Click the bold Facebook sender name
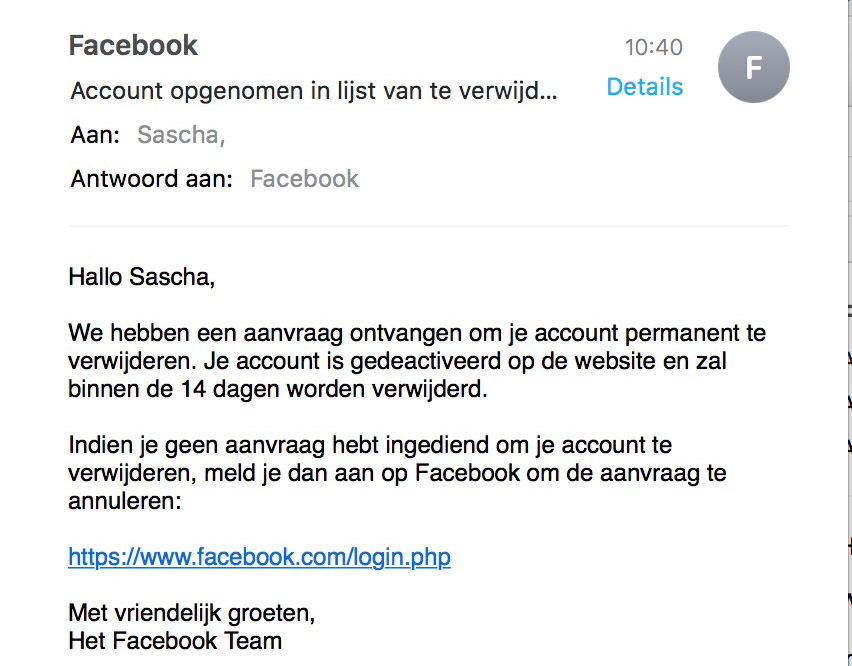Viewport: 852px width, 666px height. (133, 45)
